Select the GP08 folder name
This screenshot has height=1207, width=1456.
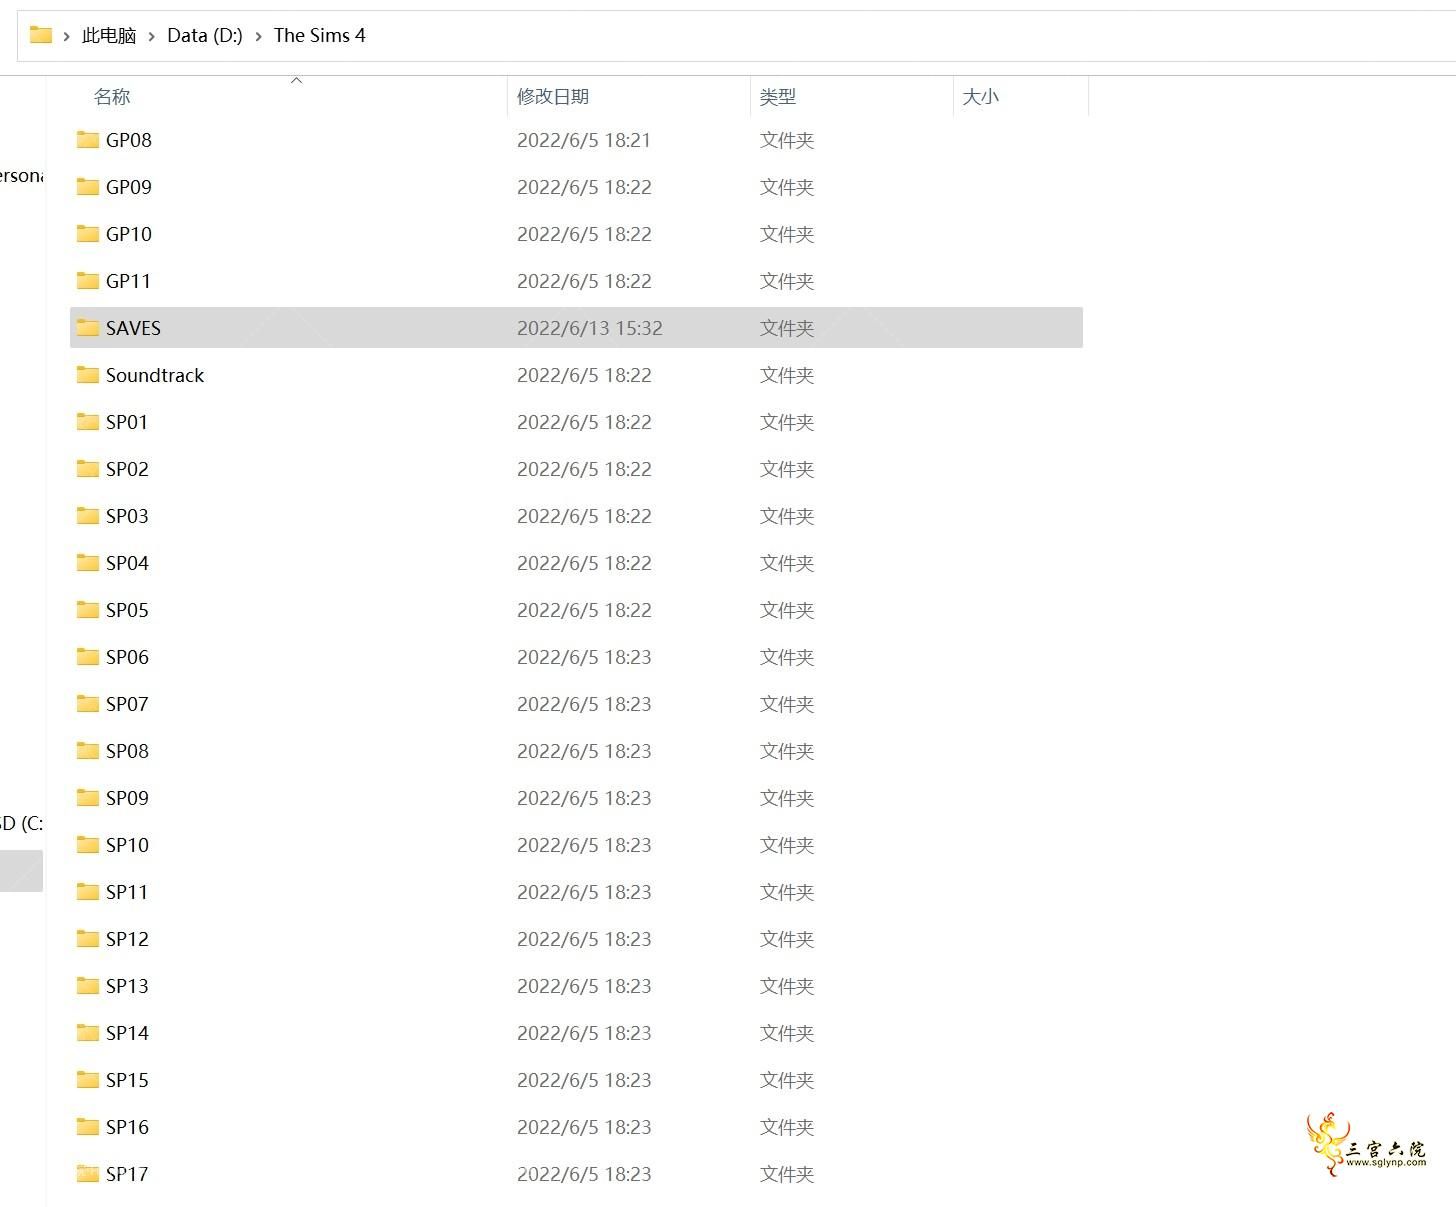129,140
